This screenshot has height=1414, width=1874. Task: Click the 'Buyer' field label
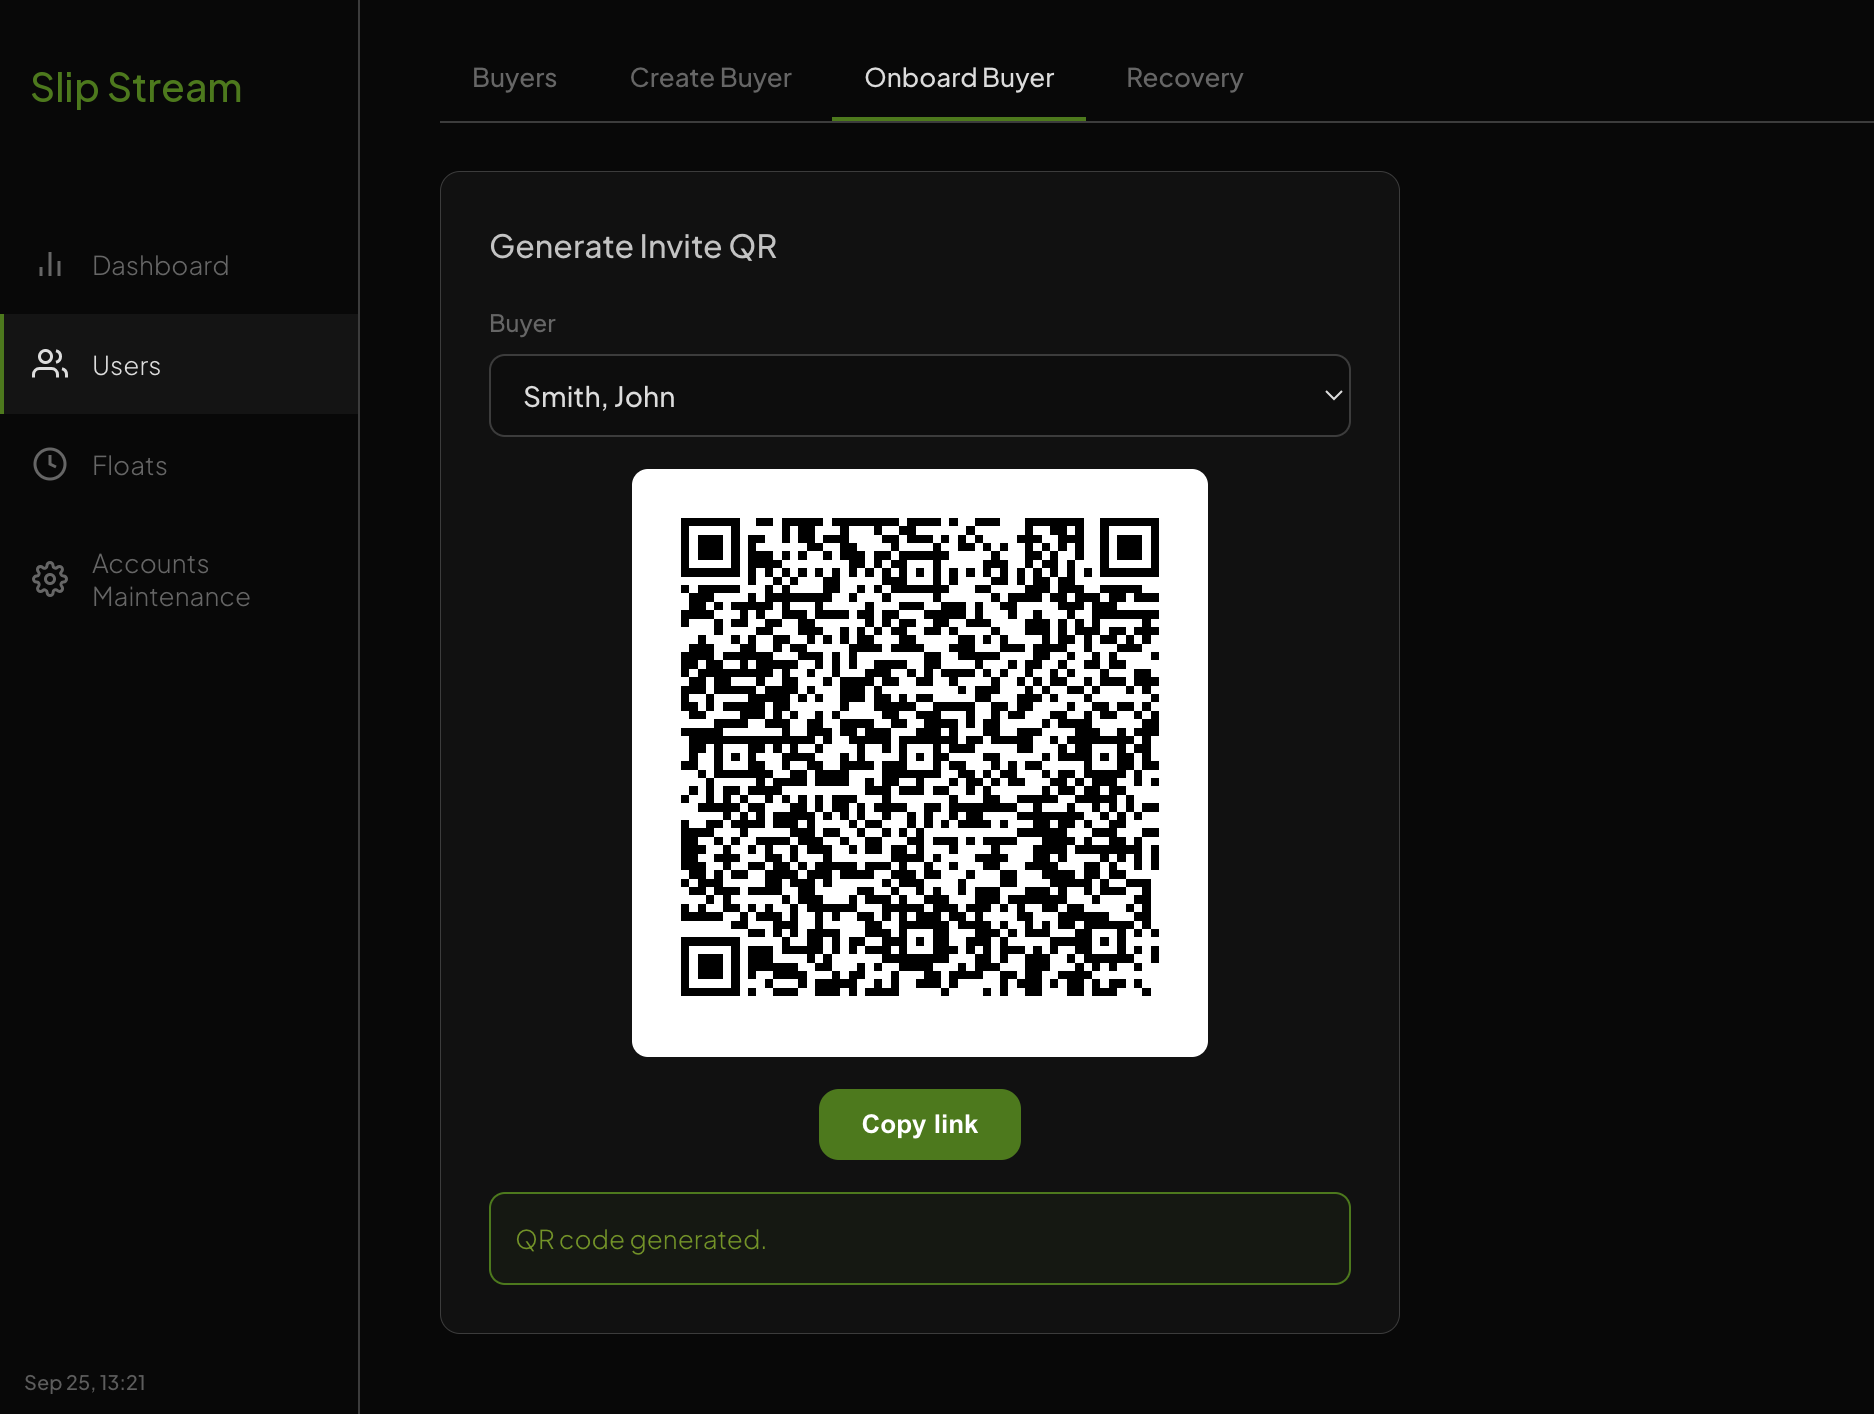point(522,323)
